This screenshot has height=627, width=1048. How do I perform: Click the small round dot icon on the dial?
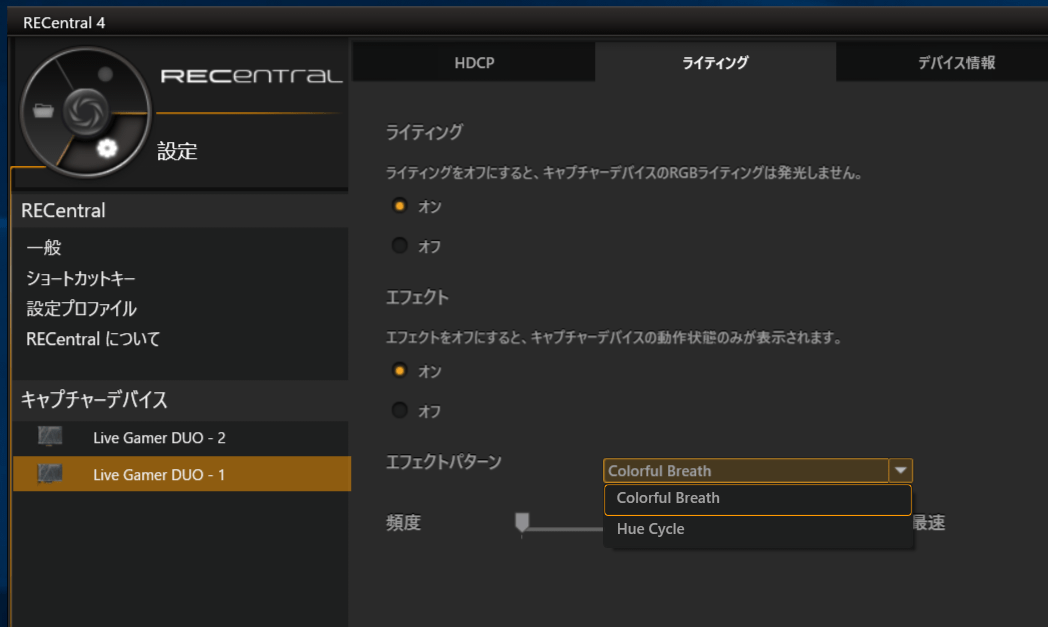coord(105,74)
